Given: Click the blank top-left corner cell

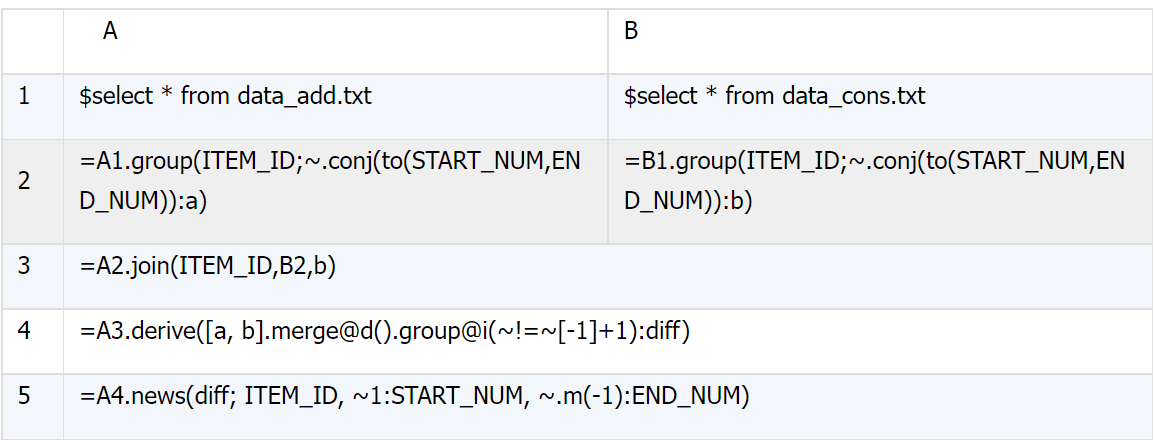Looking at the screenshot, I should (32, 41).
